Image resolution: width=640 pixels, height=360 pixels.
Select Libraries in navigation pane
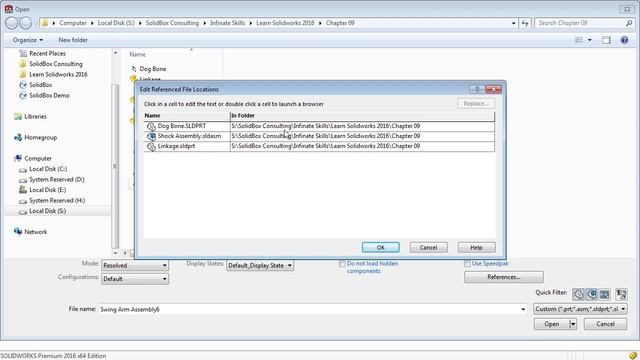(x=35, y=117)
